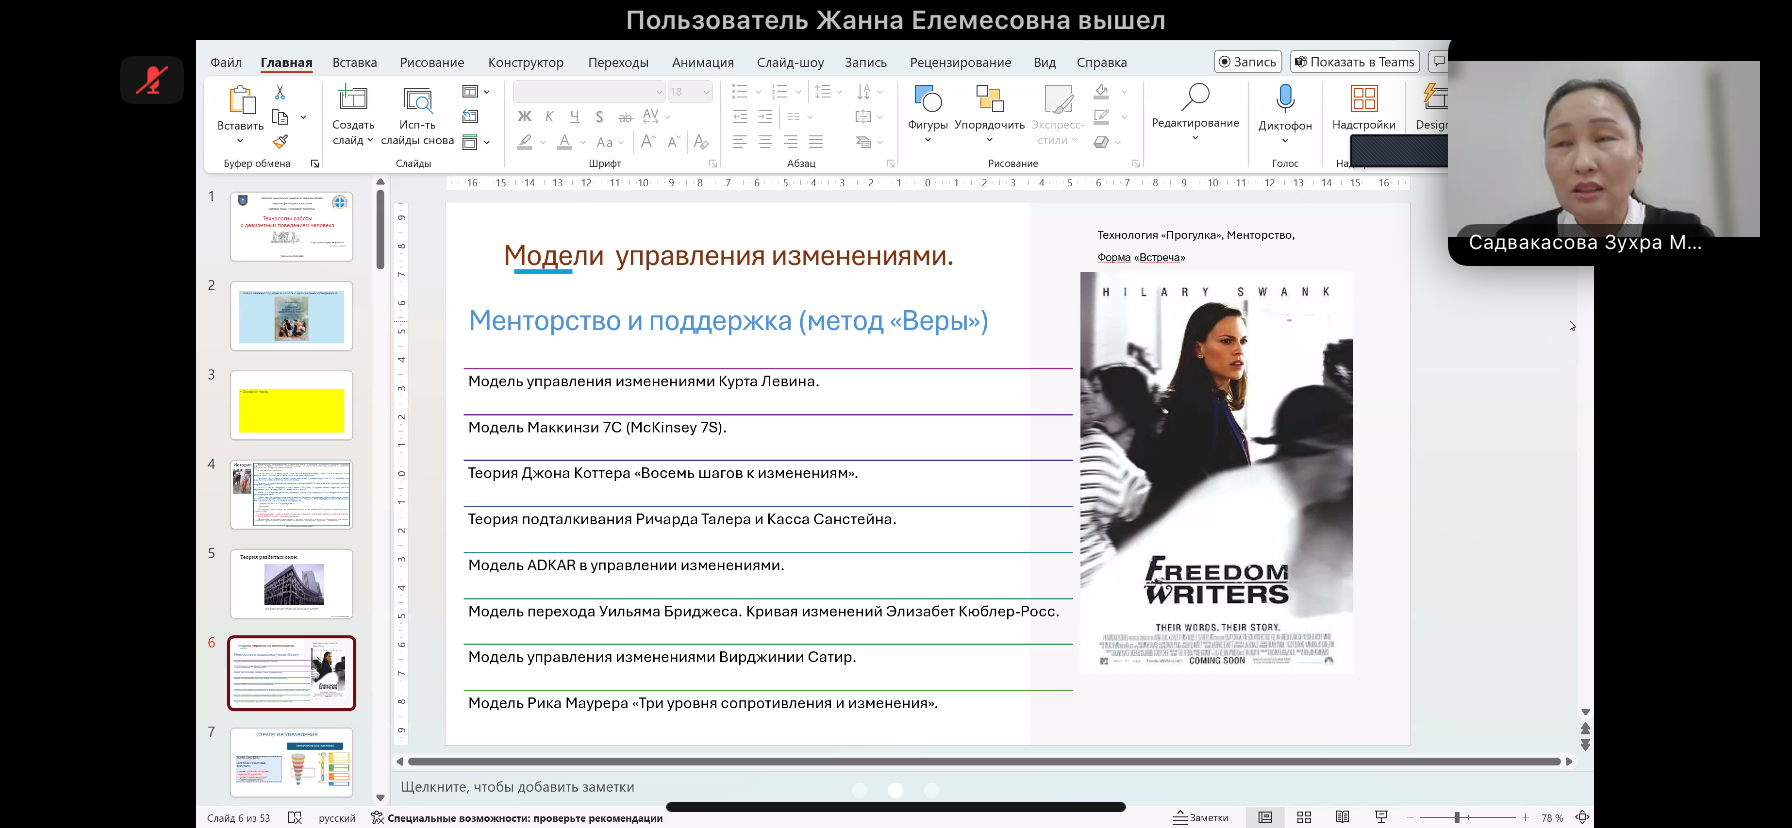Image resolution: width=1792 pixels, height=828 pixels.
Task: Click the muted microphone icon in meeting
Action: coord(152,80)
